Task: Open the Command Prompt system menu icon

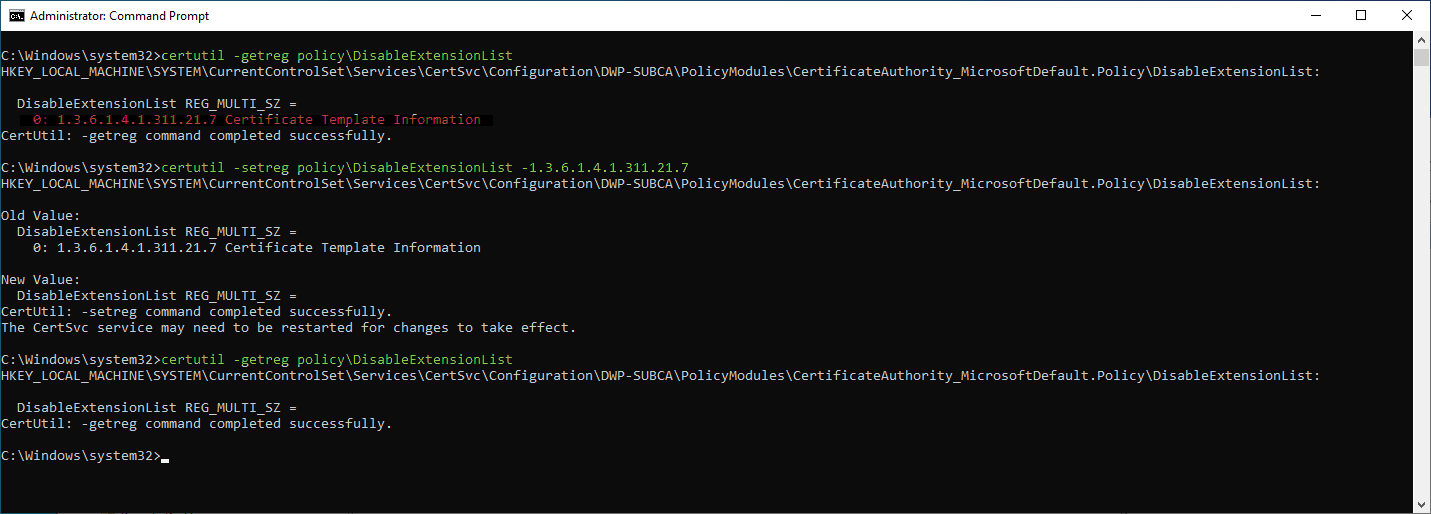Action: point(15,16)
